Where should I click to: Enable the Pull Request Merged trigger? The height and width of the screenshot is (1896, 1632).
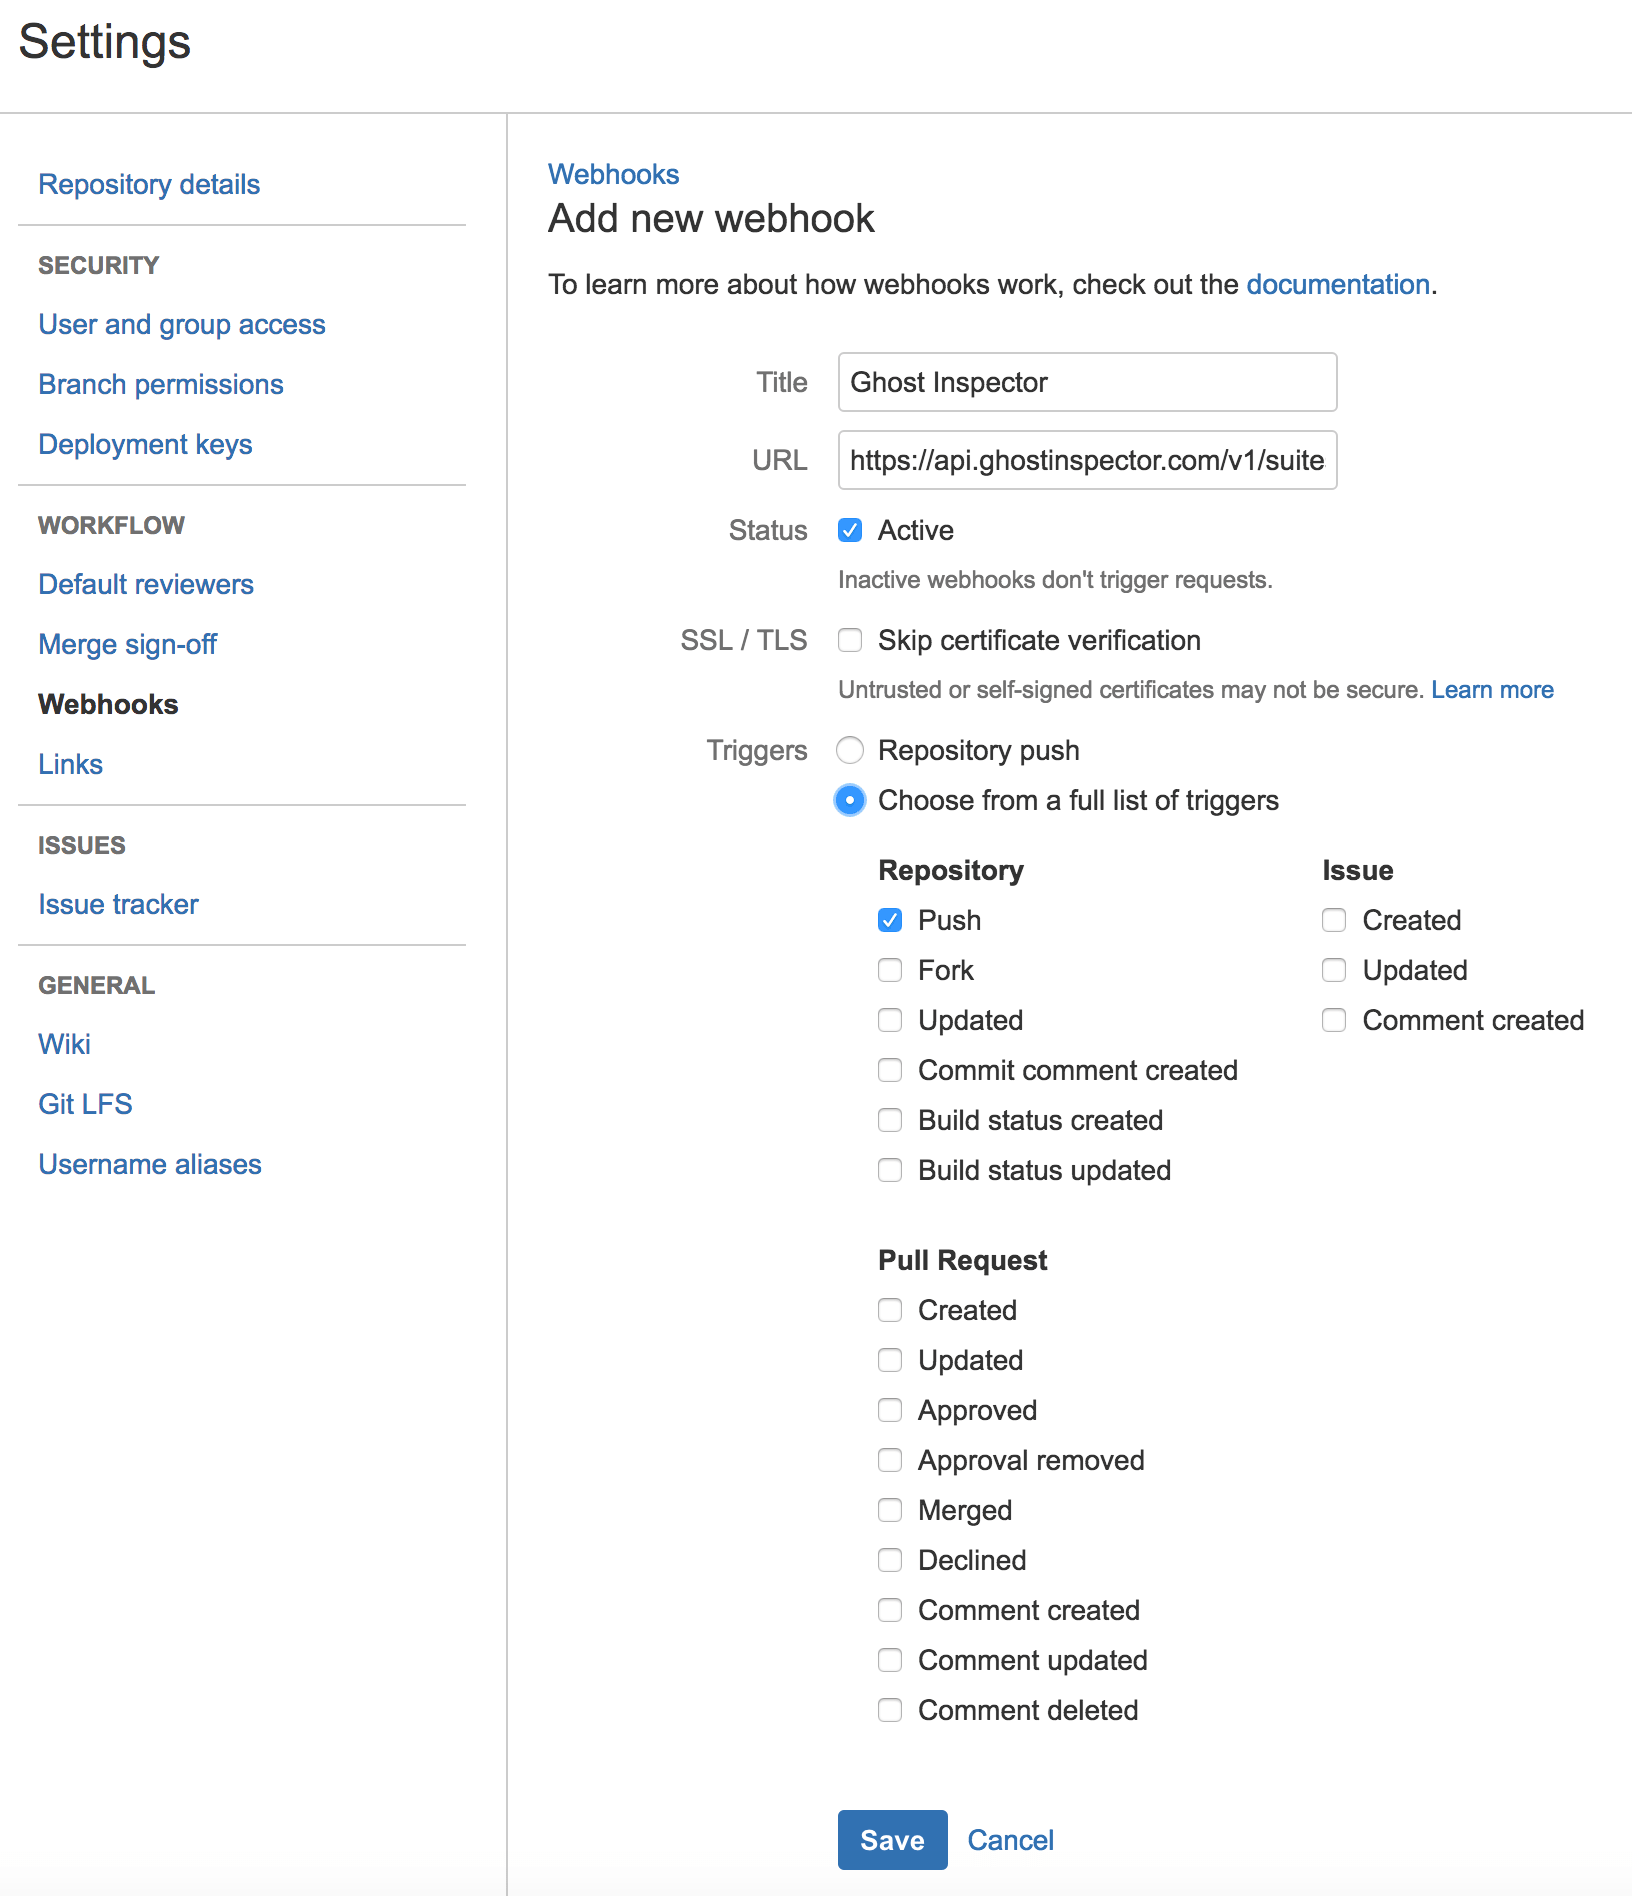[890, 1510]
